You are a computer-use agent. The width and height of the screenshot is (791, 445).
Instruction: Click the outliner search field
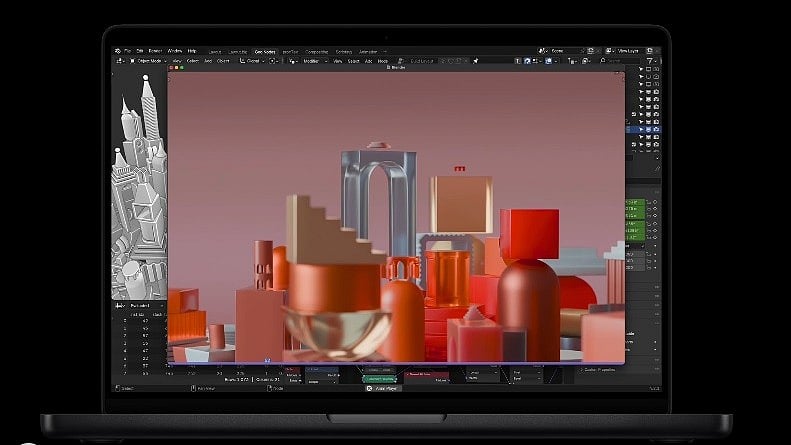point(620,60)
